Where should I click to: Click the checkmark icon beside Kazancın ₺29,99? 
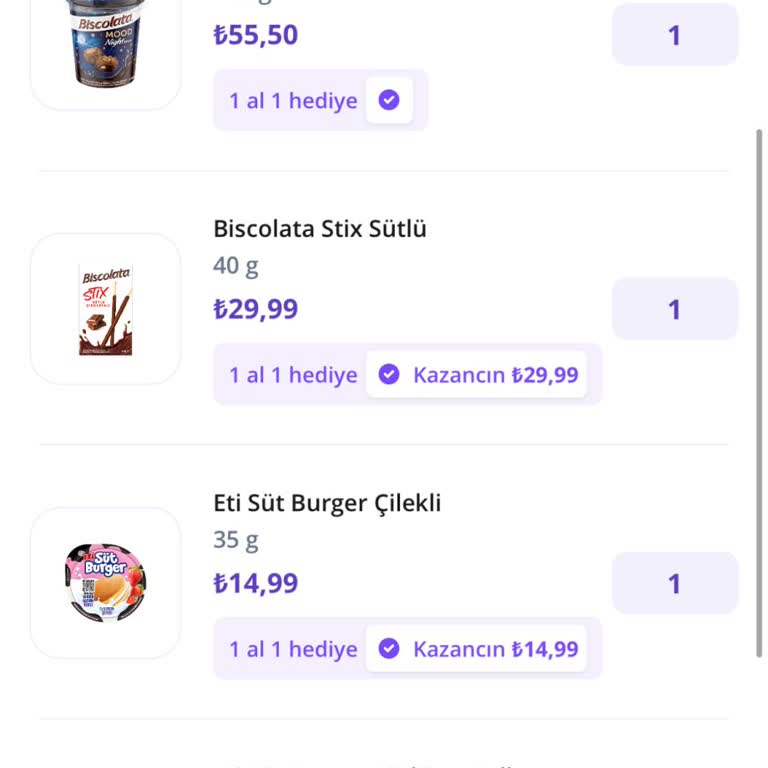[389, 375]
